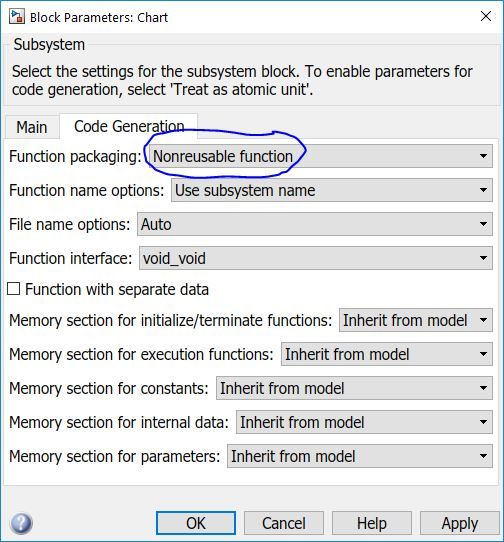Open the File name options dropdown
Screen dimensions: 504x542
(315, 224)
